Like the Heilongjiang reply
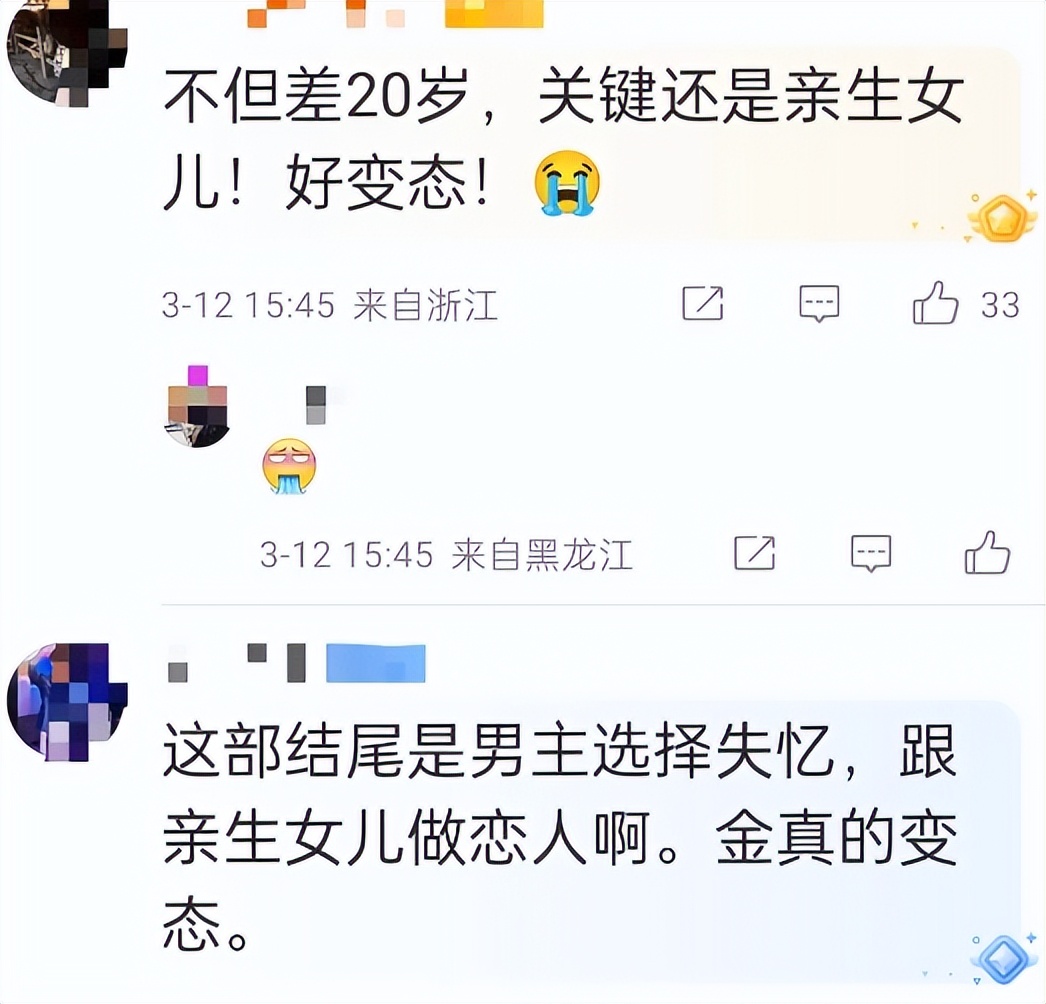The width and height of the screenshot is (1046, 1004). [987, 553]
